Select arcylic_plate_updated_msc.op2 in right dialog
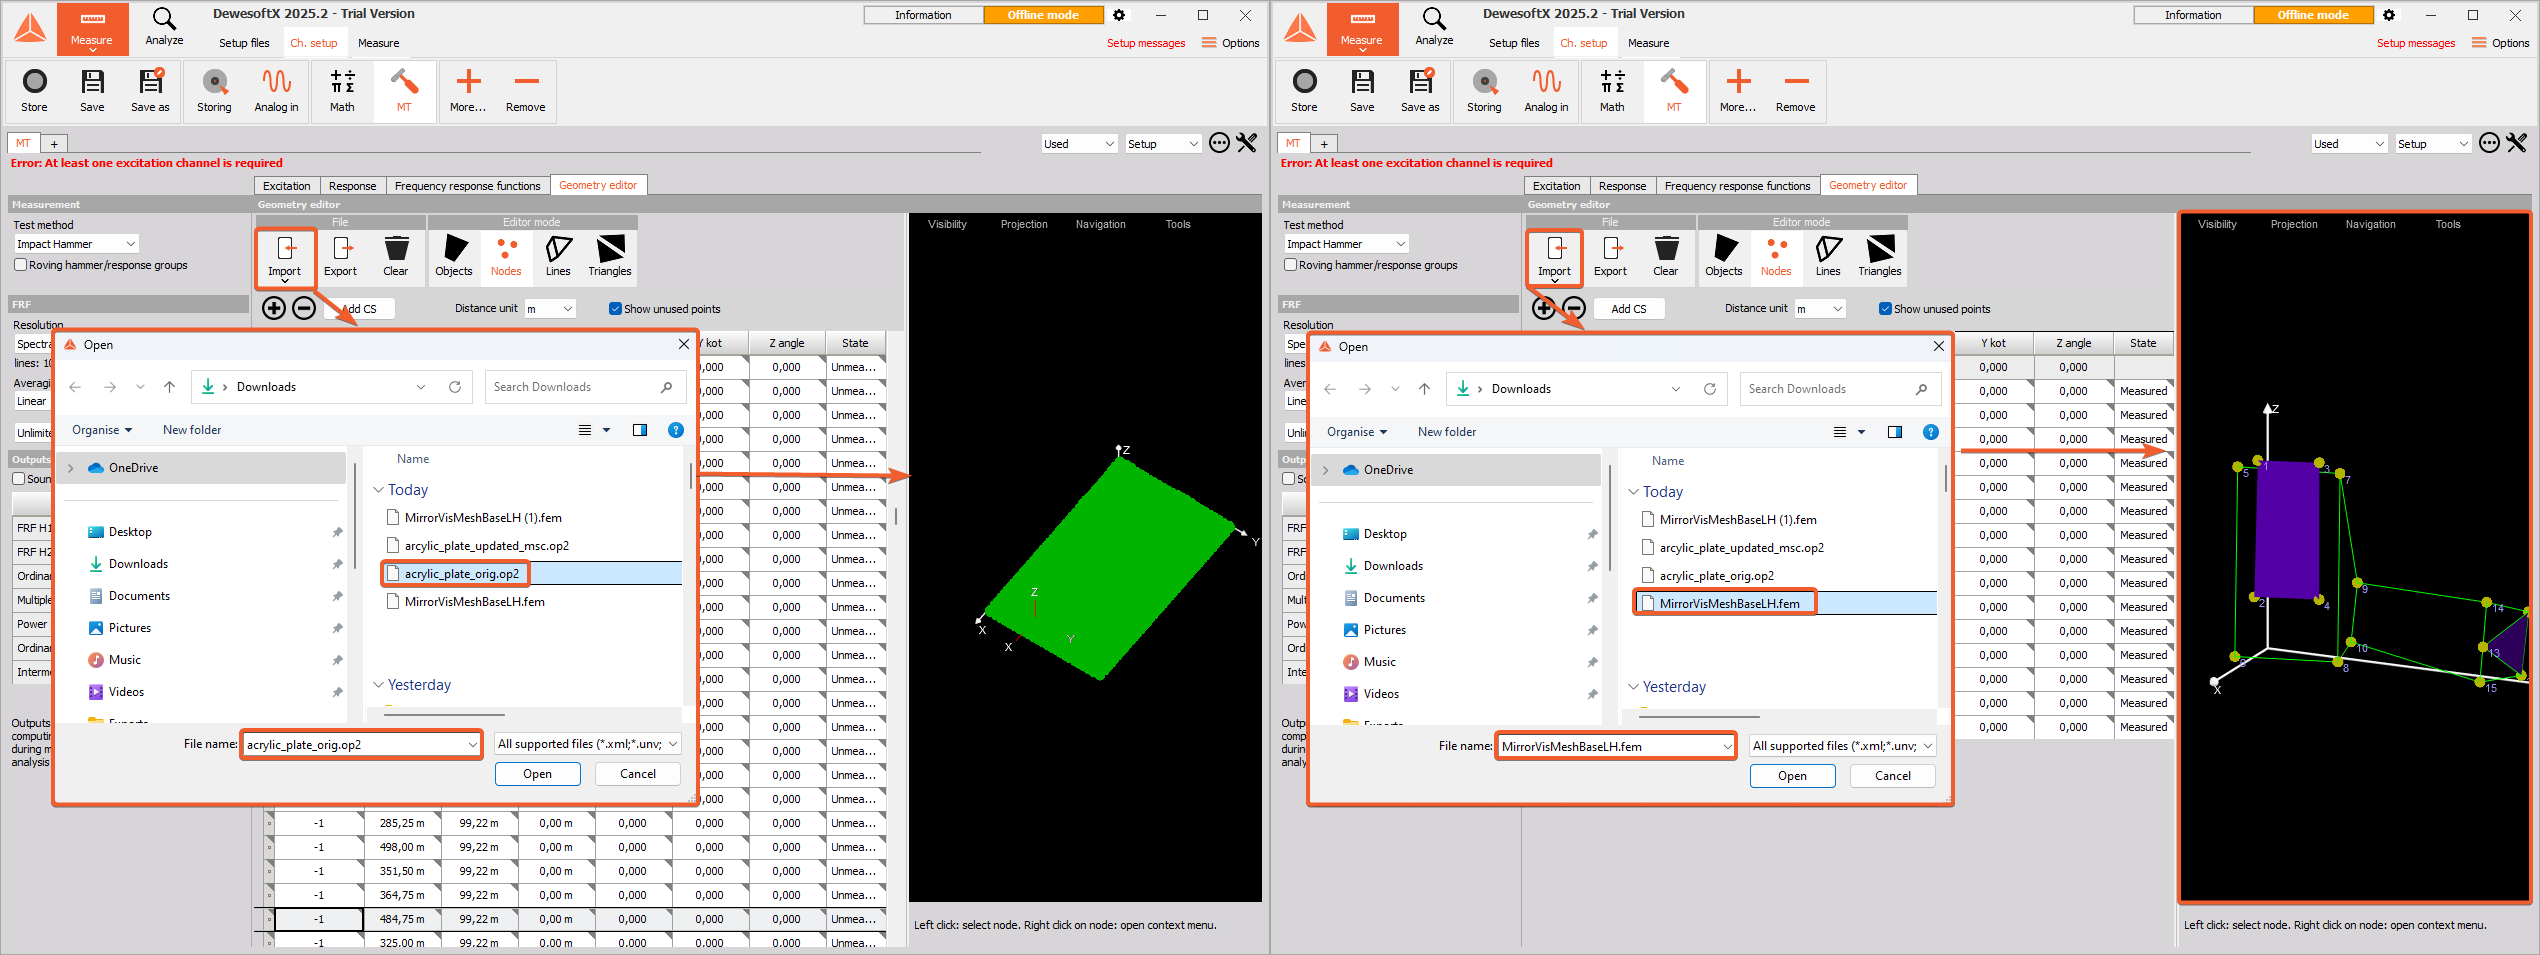The image size is (2540, 955). pos(1741,548)
